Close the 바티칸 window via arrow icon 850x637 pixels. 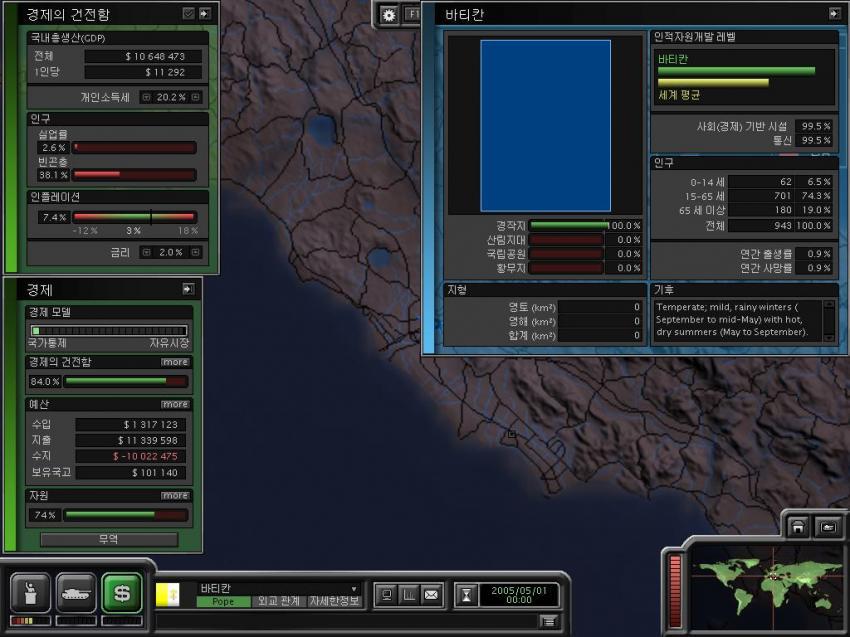click(835, 14)
